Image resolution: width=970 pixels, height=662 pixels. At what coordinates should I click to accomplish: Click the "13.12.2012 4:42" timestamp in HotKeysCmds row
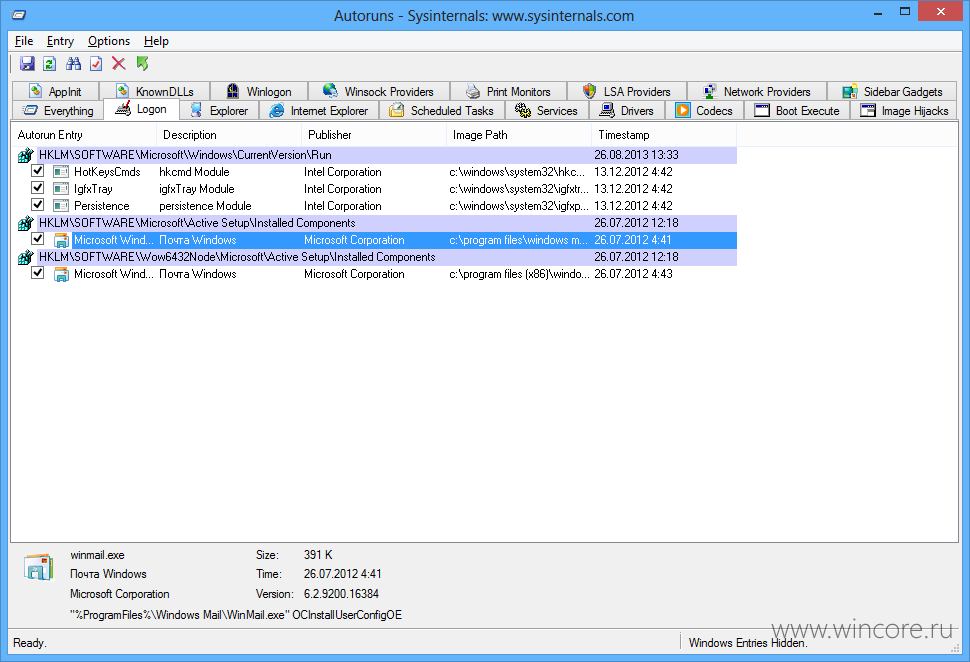coord(633,172)
